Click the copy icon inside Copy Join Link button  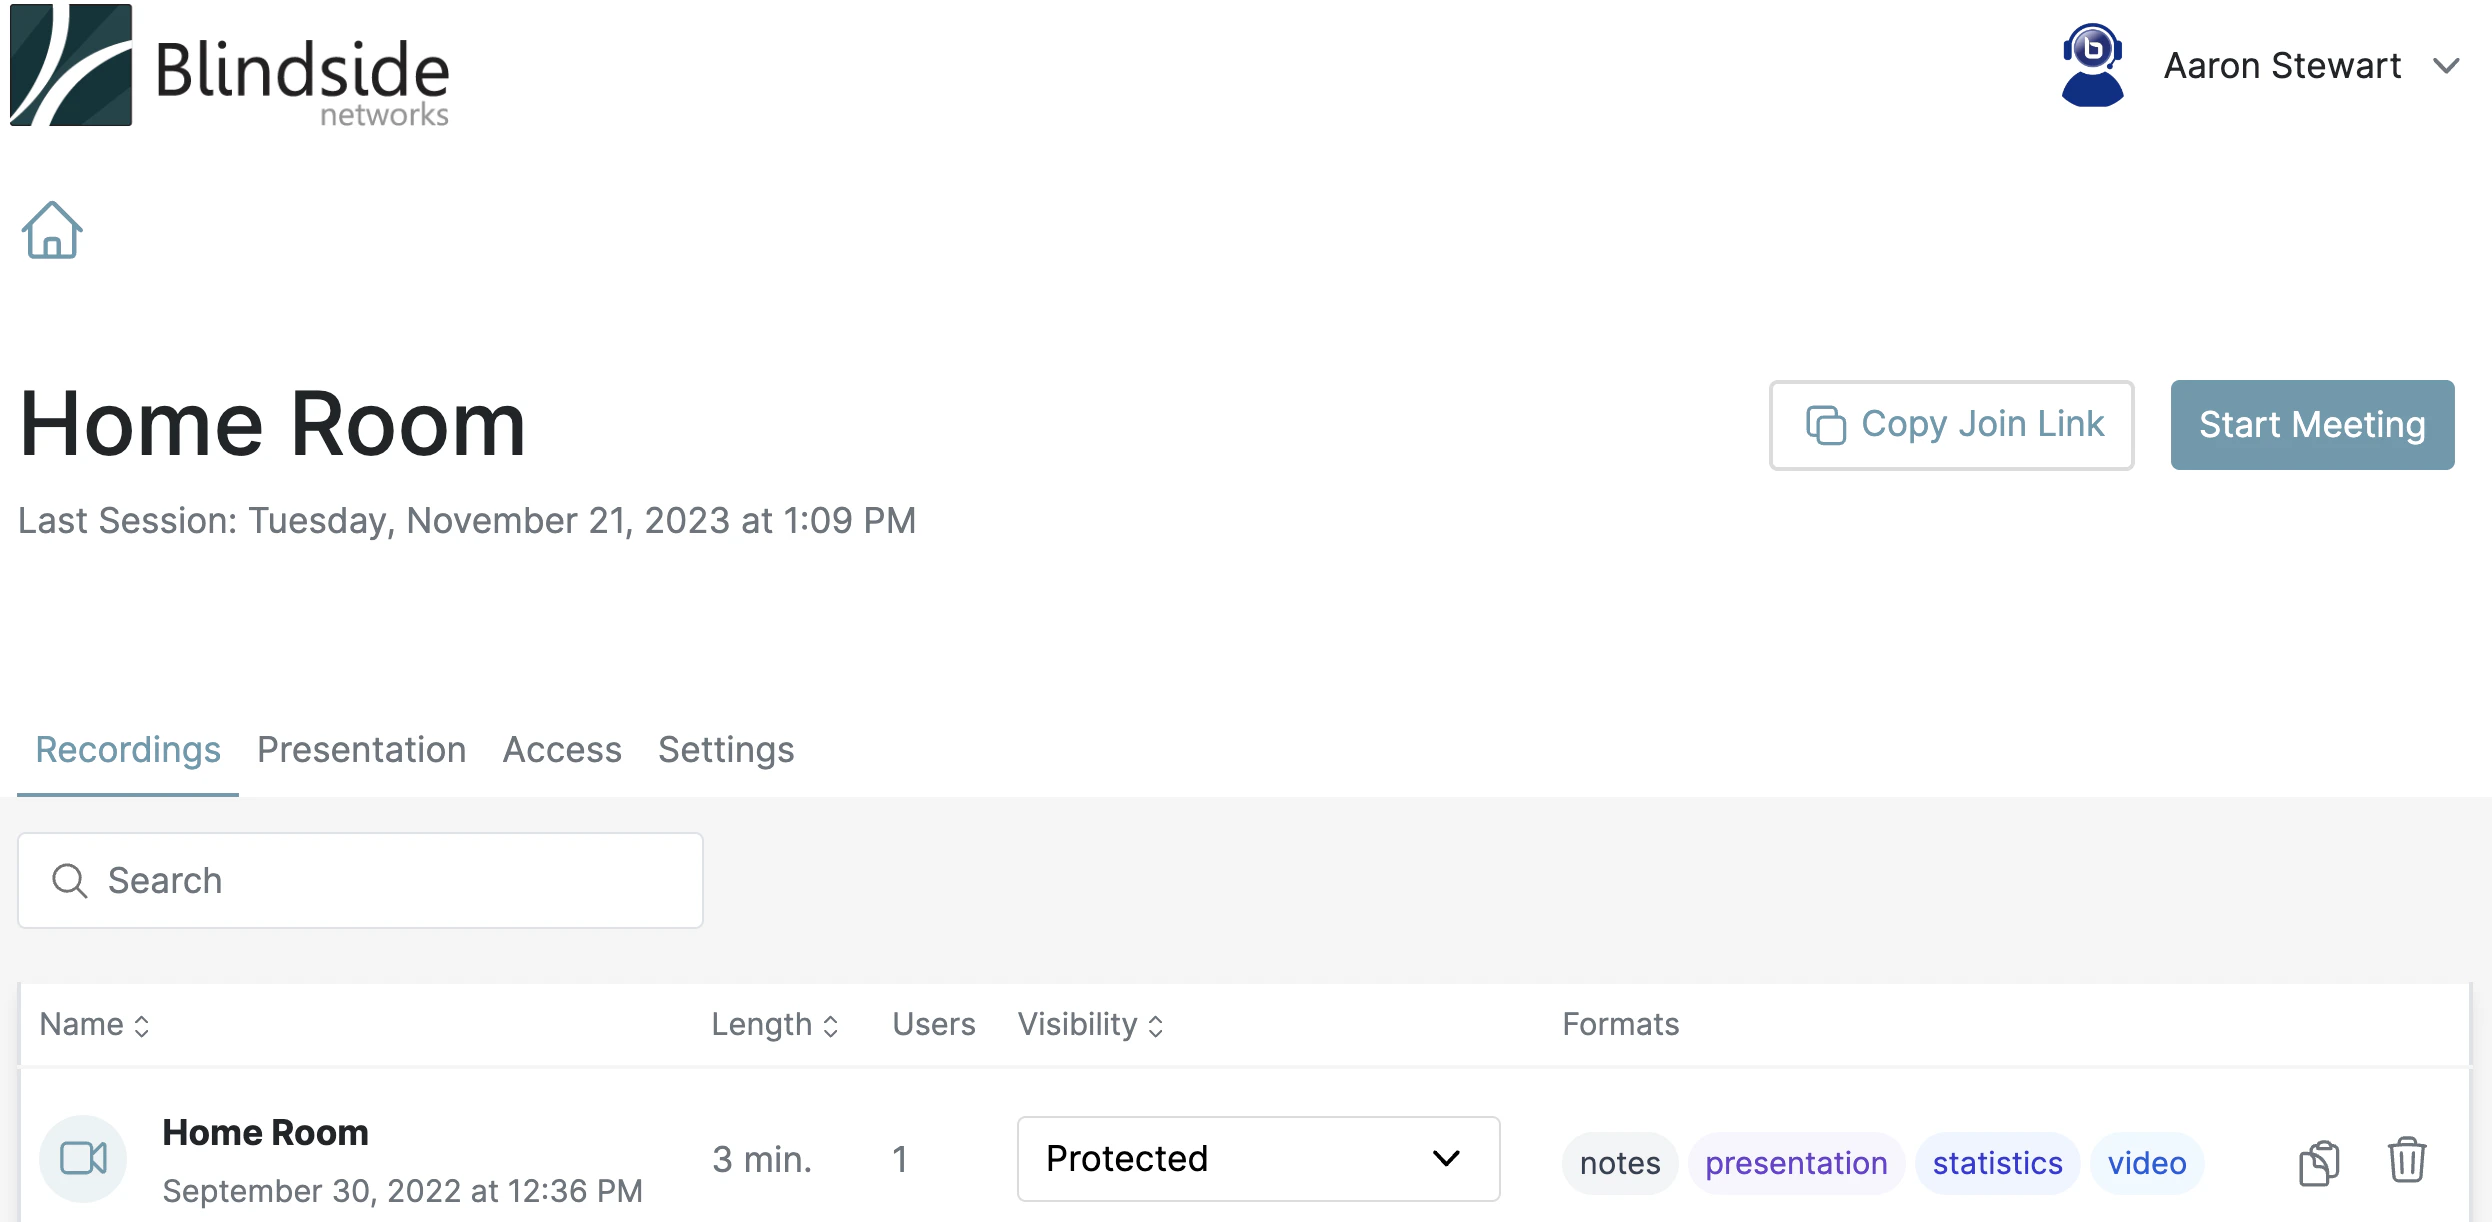1827,424
